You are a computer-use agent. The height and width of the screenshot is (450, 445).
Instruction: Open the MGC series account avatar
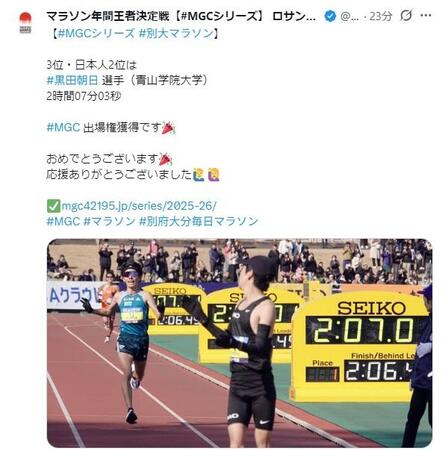(25, 22)
